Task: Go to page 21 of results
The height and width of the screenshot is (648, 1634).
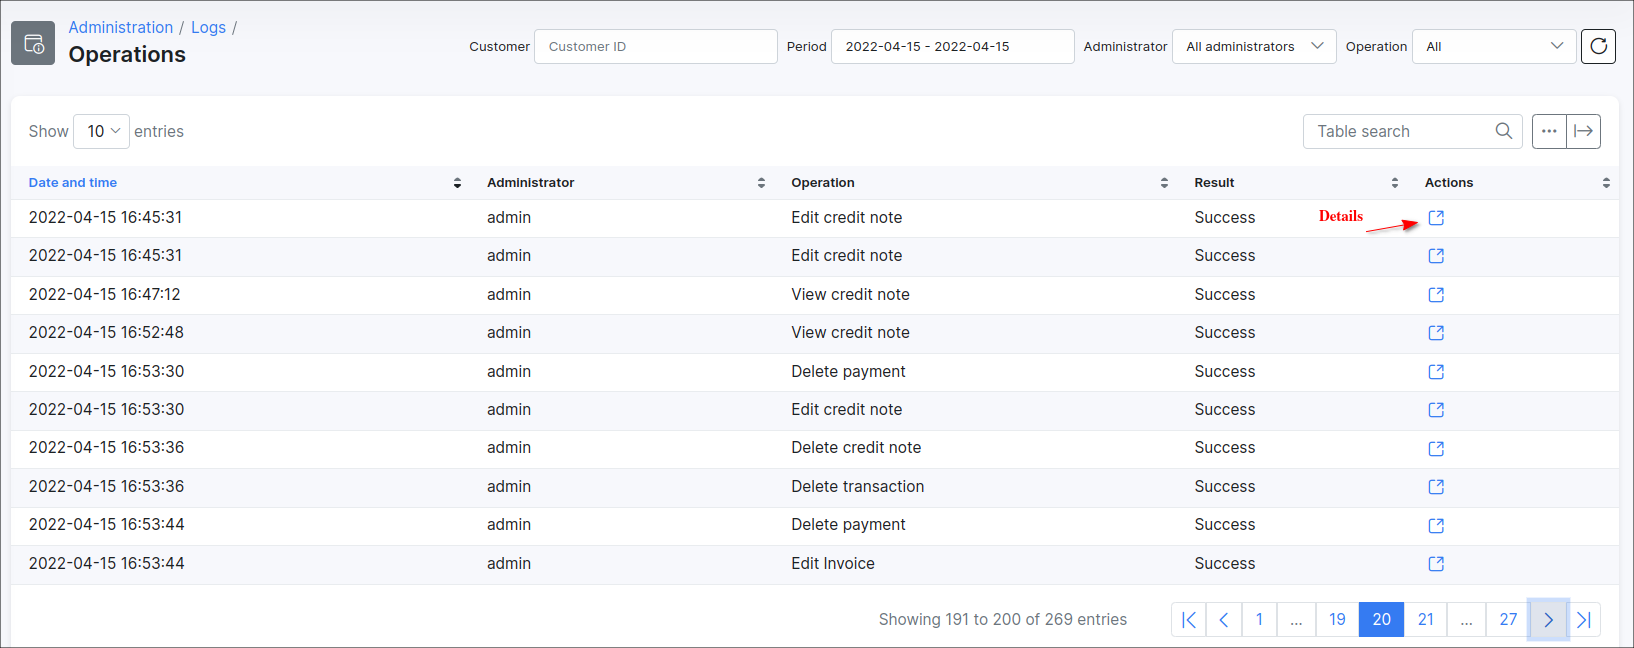Action: click(1426, 620)
